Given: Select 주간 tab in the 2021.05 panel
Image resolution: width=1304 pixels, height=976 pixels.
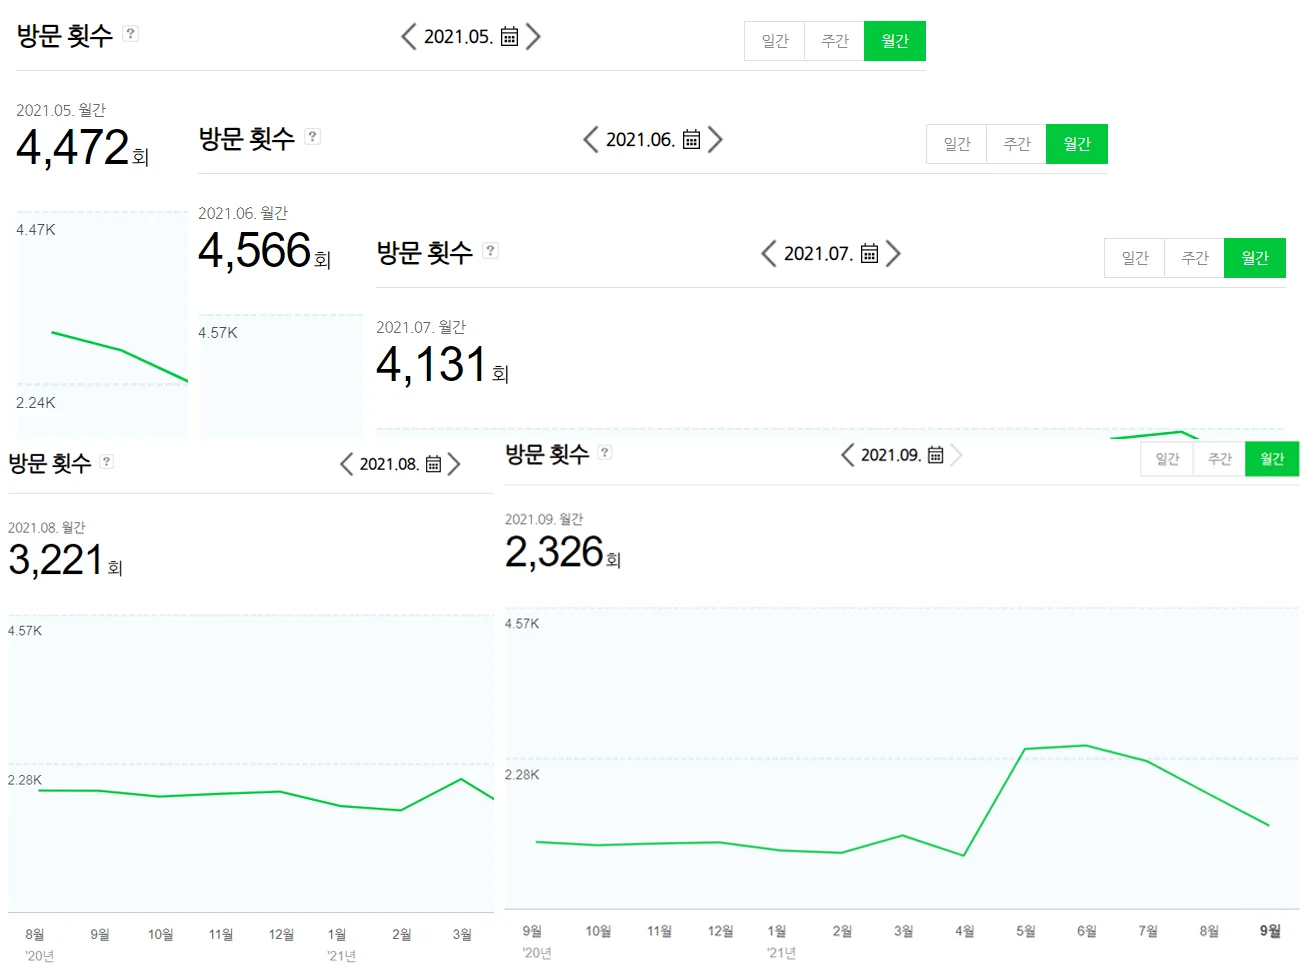Looking at the screenshot, I should click(x=835, y=41).
